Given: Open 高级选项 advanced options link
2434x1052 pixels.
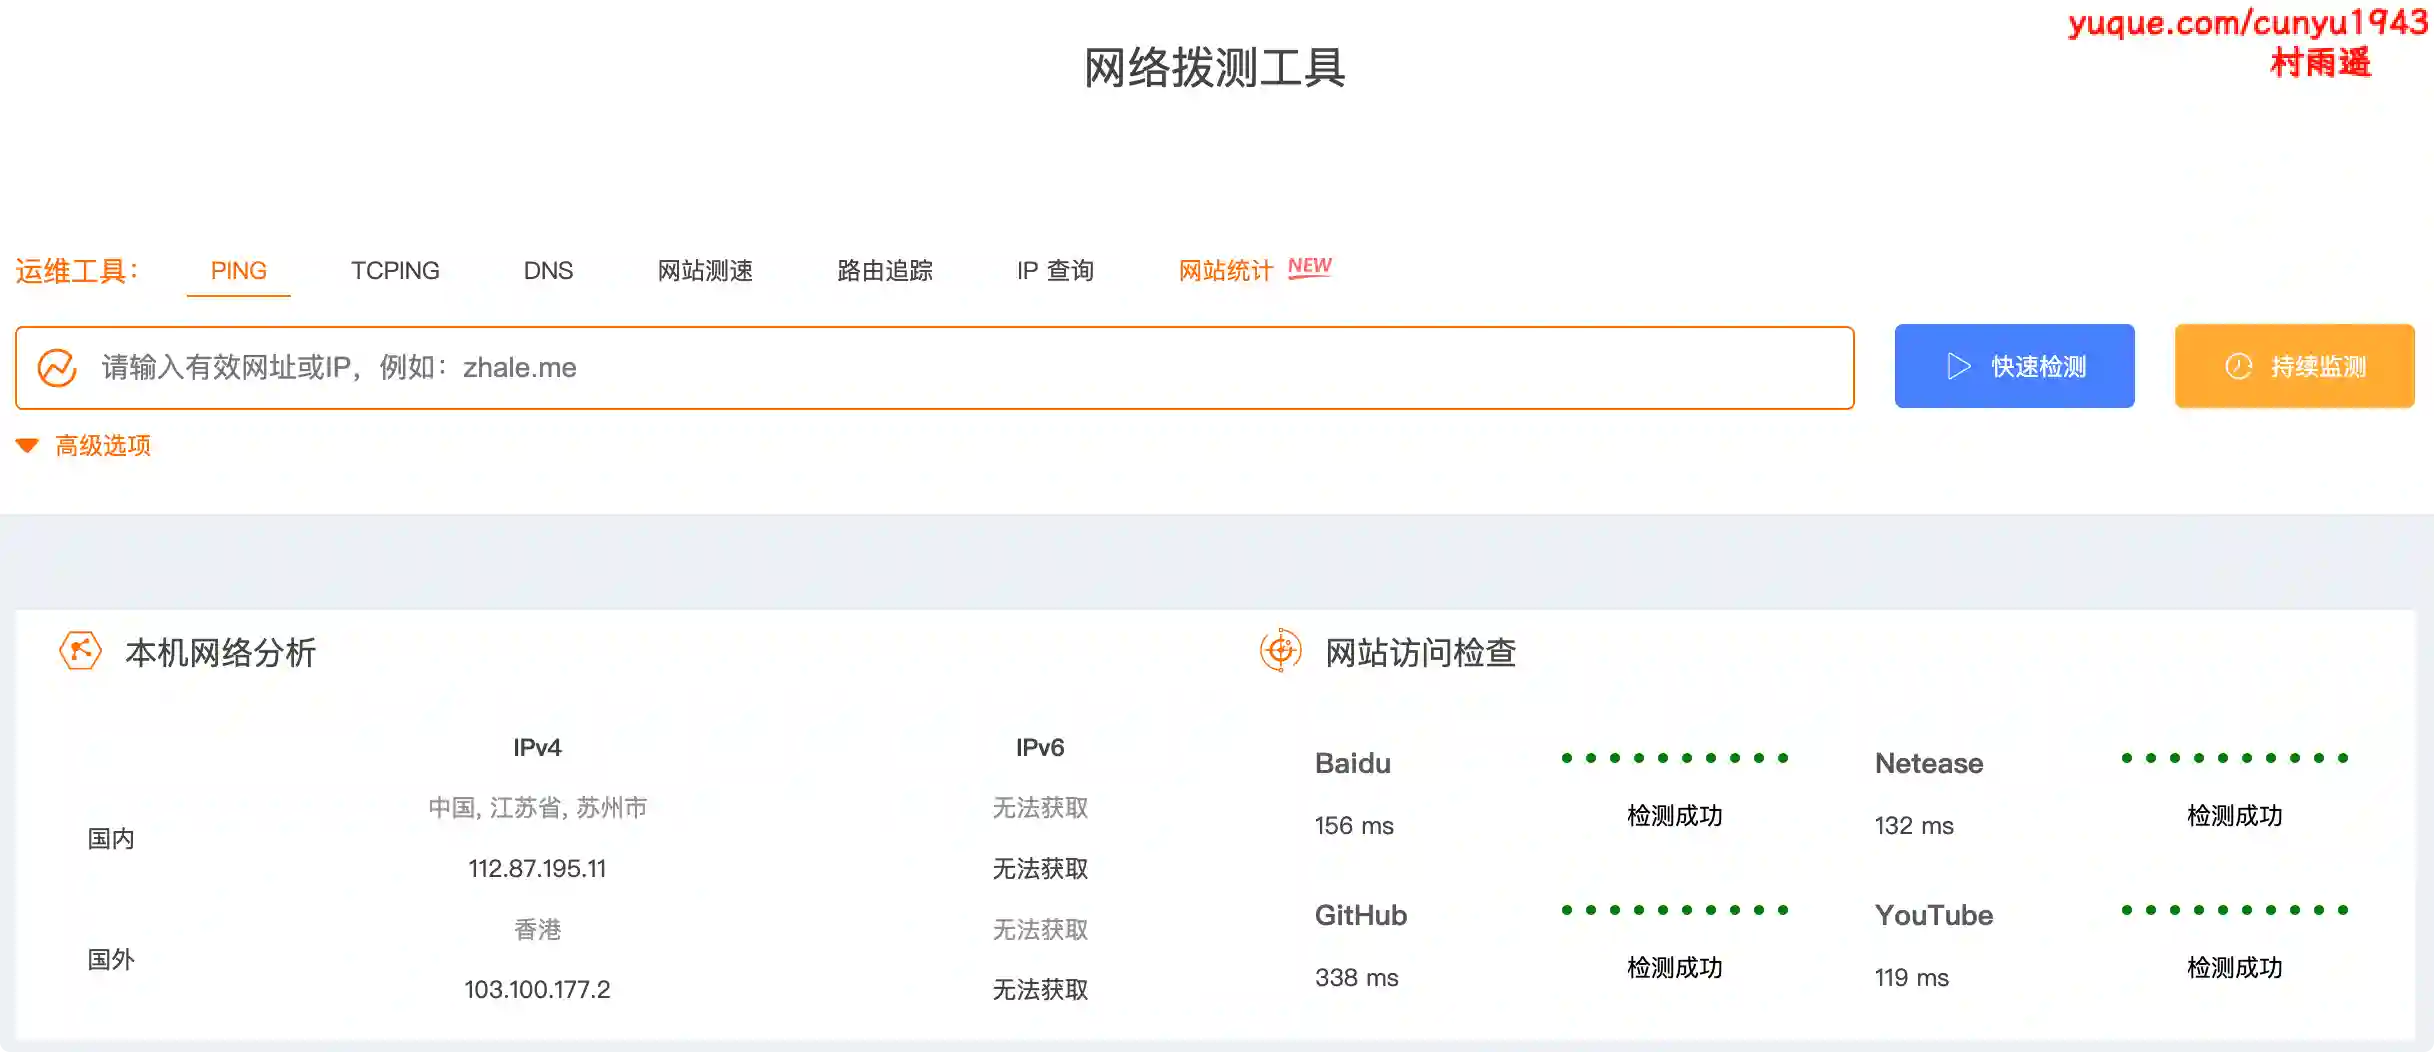Looking at the screenshot, I should pyautogui.click(x=103, y=445).
